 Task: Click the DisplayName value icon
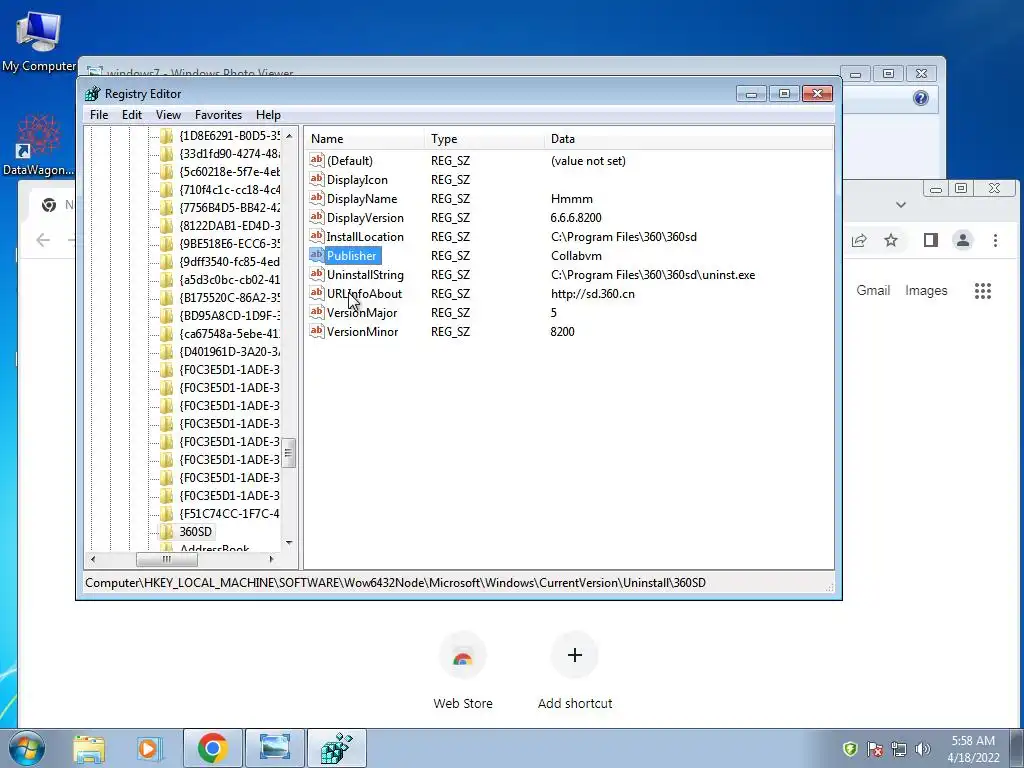317,198
